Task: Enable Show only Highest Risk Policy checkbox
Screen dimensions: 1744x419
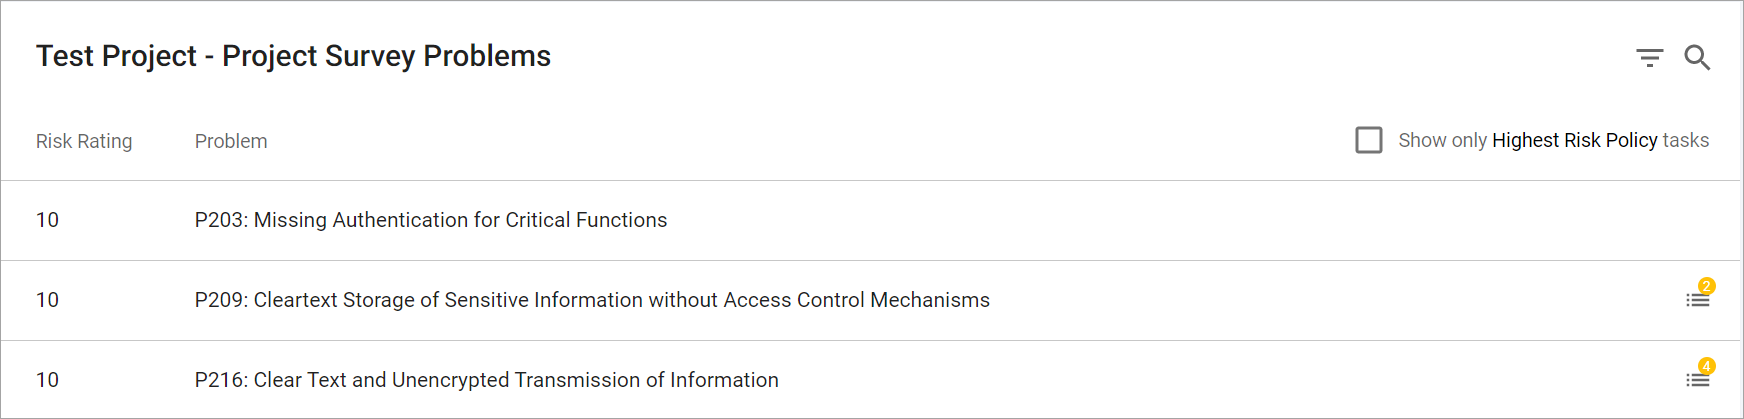Action: [1369, 140]
